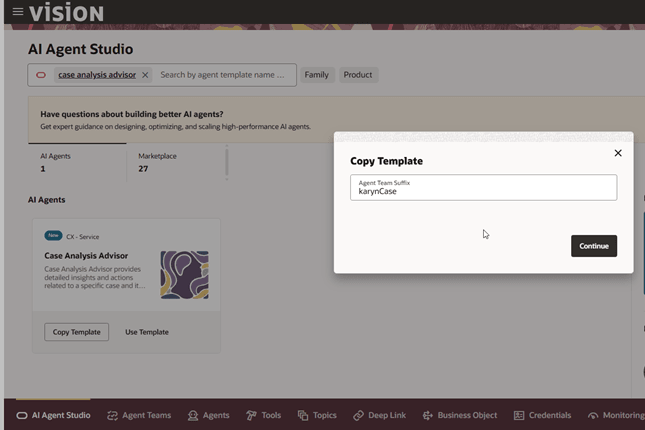Click the Case Analysis Advisor thumbnail image
This screenshot has height=430, width=645.
click(x=184, y=275)
